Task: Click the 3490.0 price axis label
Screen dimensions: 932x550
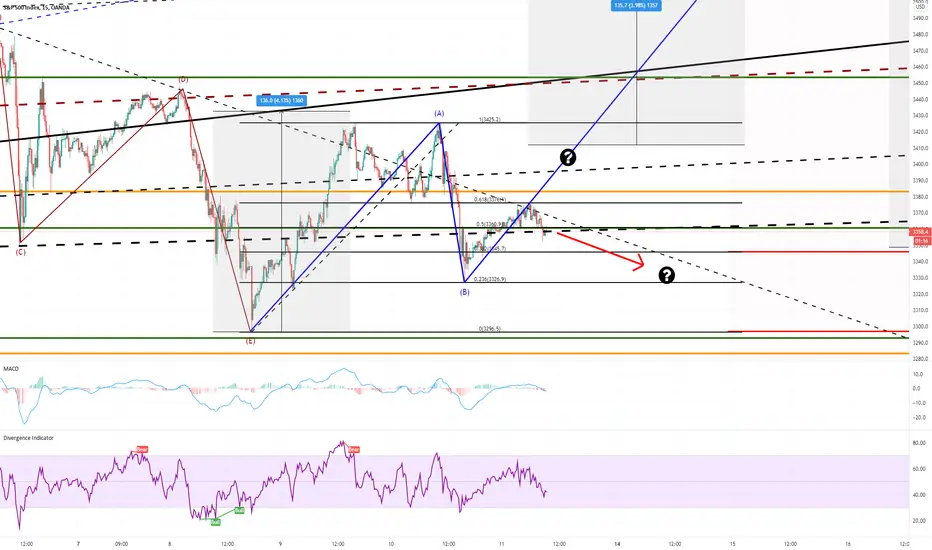Action: coord(920,18)
